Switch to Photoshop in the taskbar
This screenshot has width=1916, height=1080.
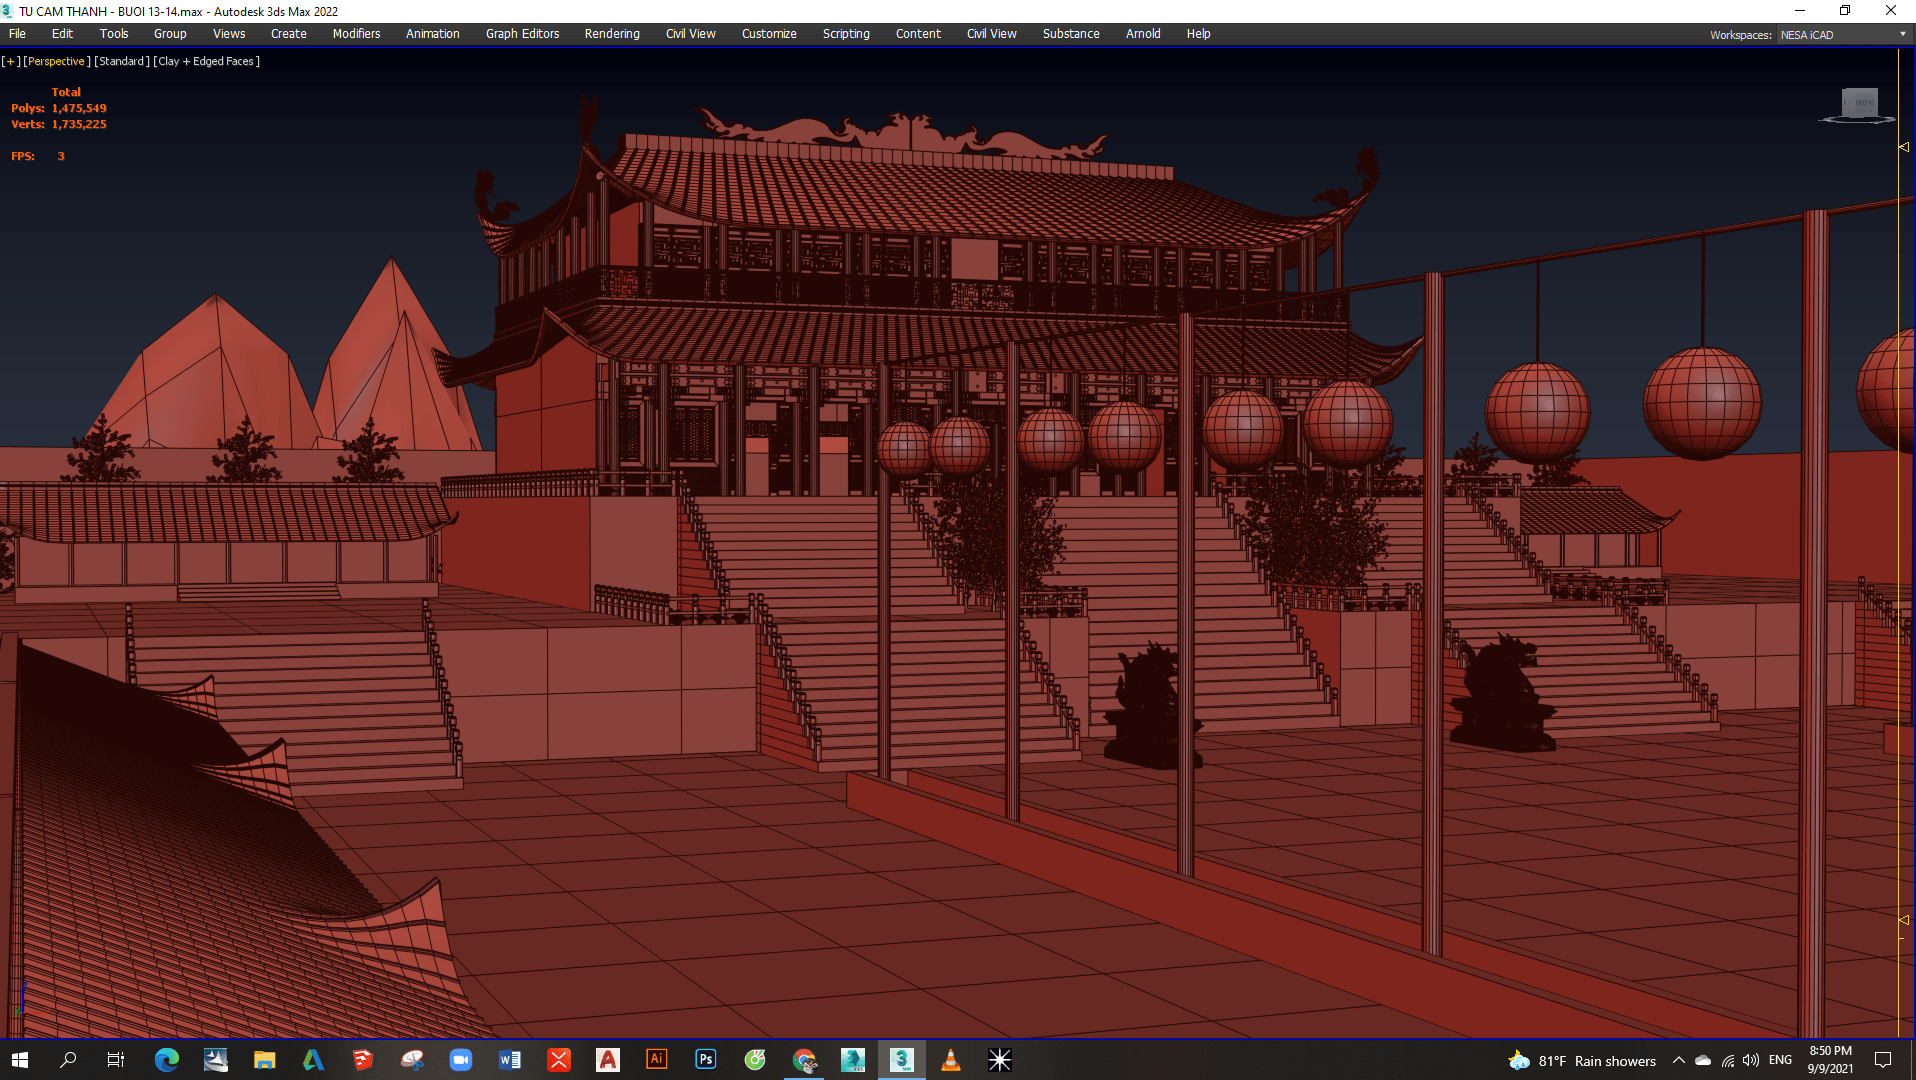(x=706, y=1060)
